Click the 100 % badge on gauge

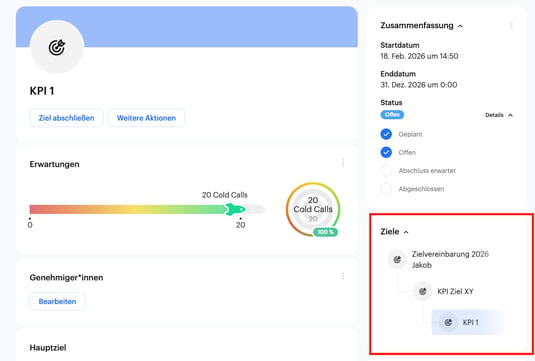tap(326, 232)
